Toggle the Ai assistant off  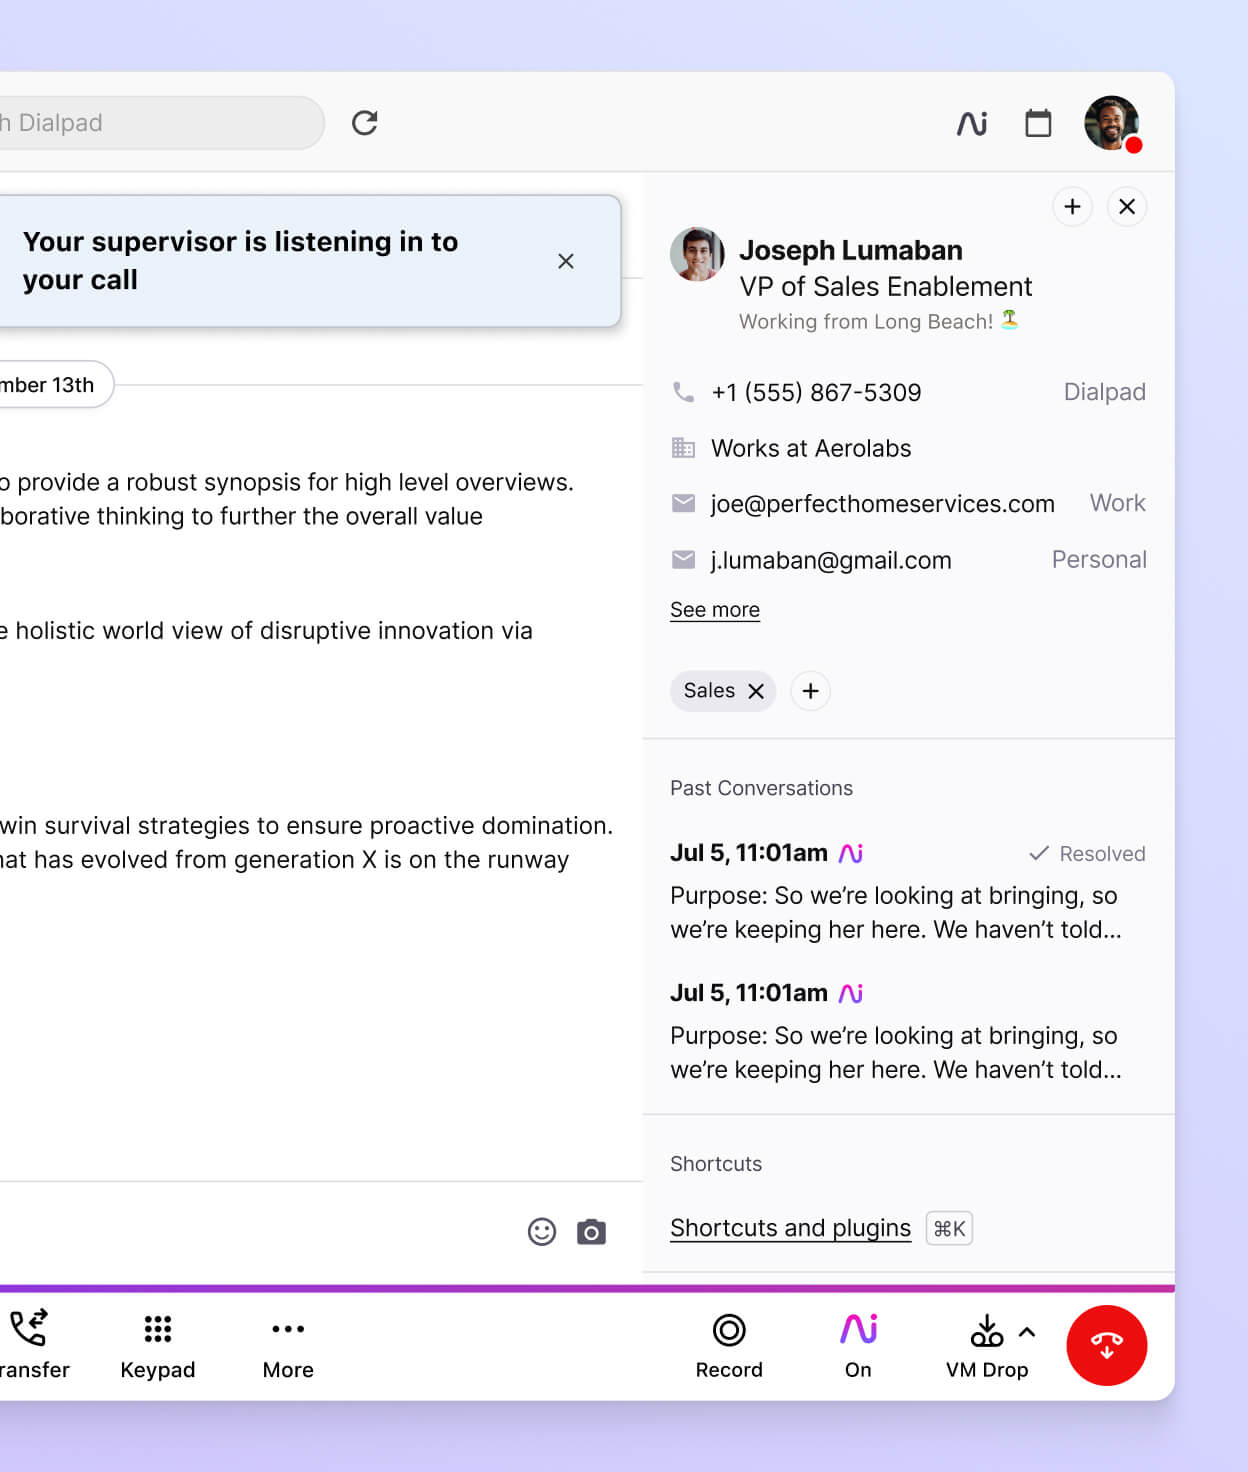coord(857,1330)
